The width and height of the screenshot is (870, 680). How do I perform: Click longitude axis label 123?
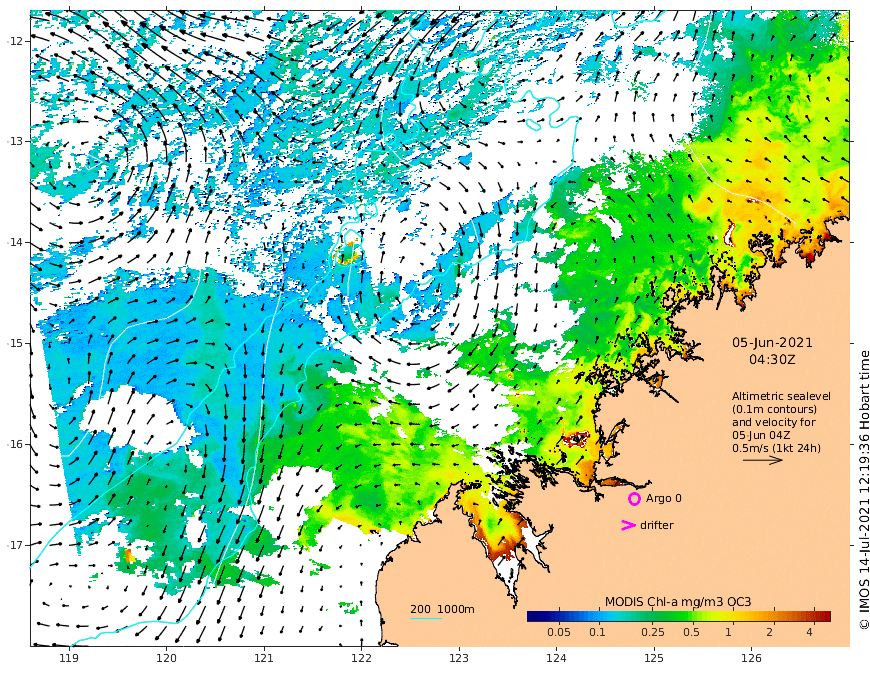[x=459, y=658]
